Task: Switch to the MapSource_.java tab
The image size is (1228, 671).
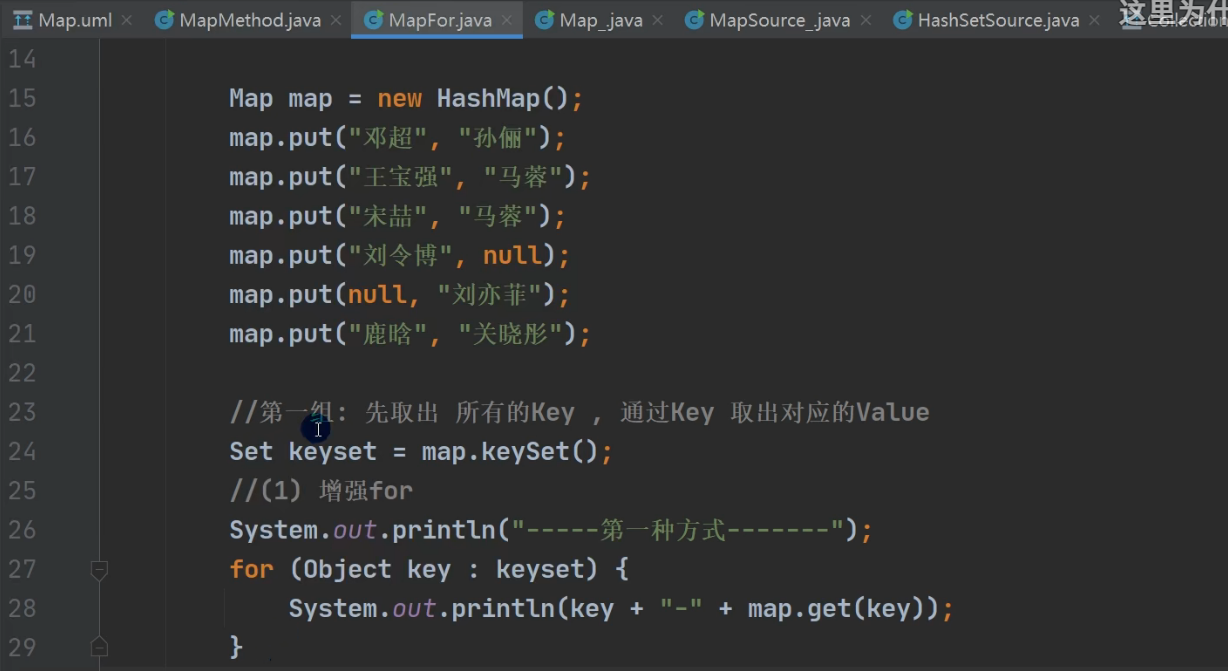Action: pos(778,20)
